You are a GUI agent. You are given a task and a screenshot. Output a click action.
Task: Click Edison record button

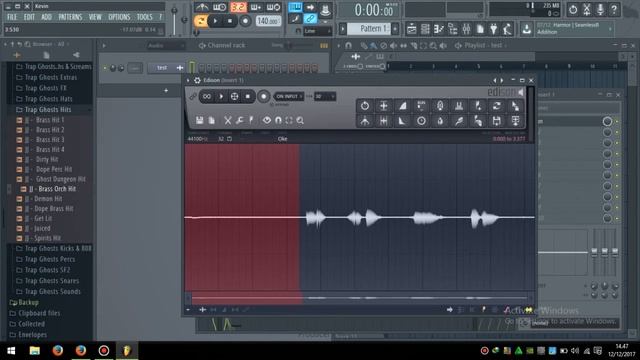click(x=264, y=96)
